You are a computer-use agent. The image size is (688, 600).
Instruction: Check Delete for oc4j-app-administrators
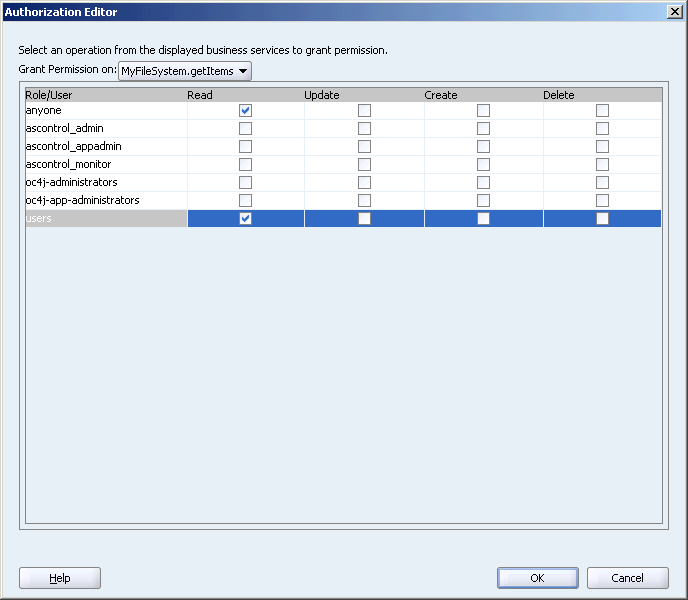602,201
